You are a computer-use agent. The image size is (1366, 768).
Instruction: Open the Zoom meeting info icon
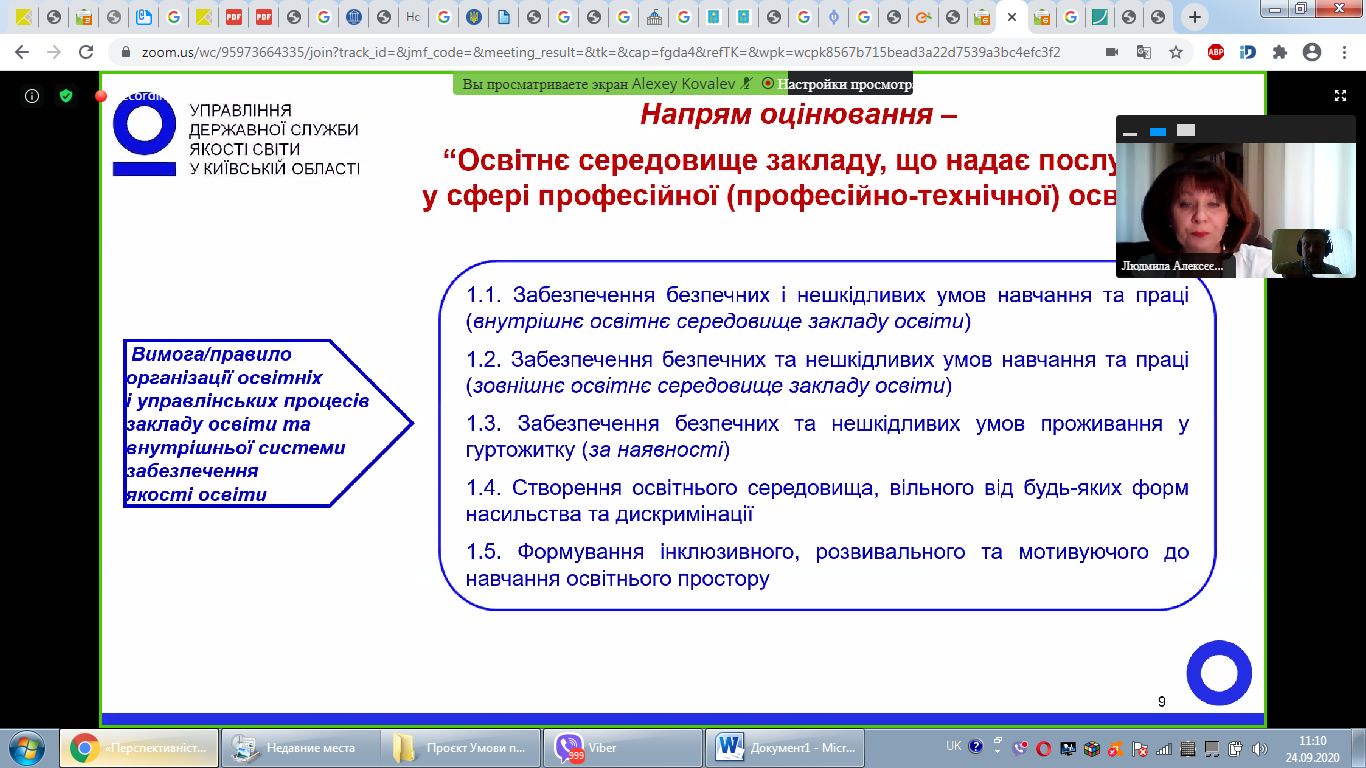[32, 96]
